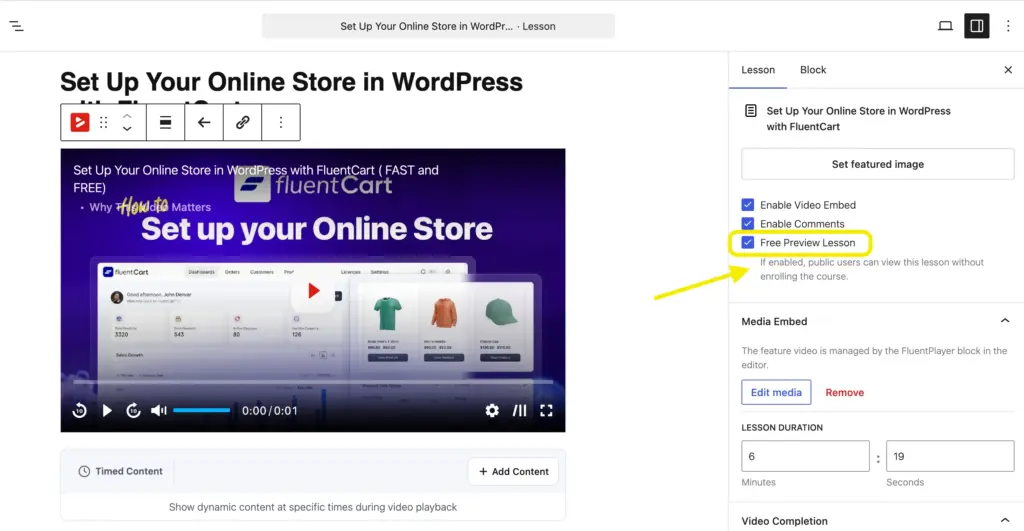1024x531 pixels.
Task: Enter fullscreen mode on the video
Action: pos(546,410)
